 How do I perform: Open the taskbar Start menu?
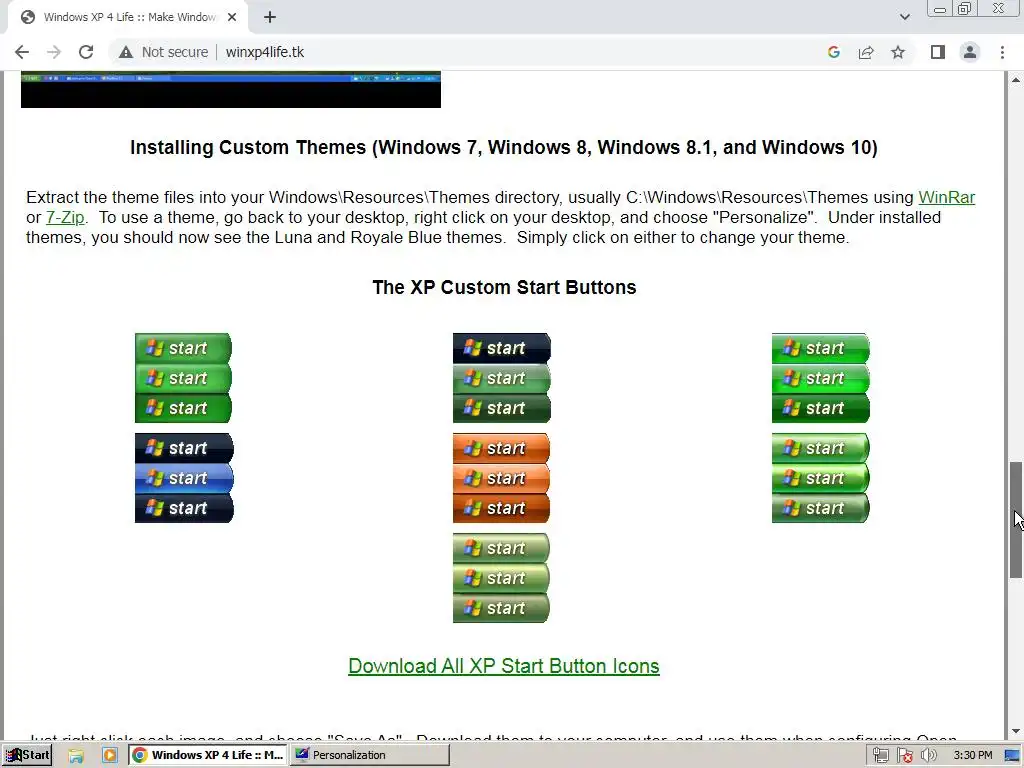pyautogui.click(x=27, y=755)
